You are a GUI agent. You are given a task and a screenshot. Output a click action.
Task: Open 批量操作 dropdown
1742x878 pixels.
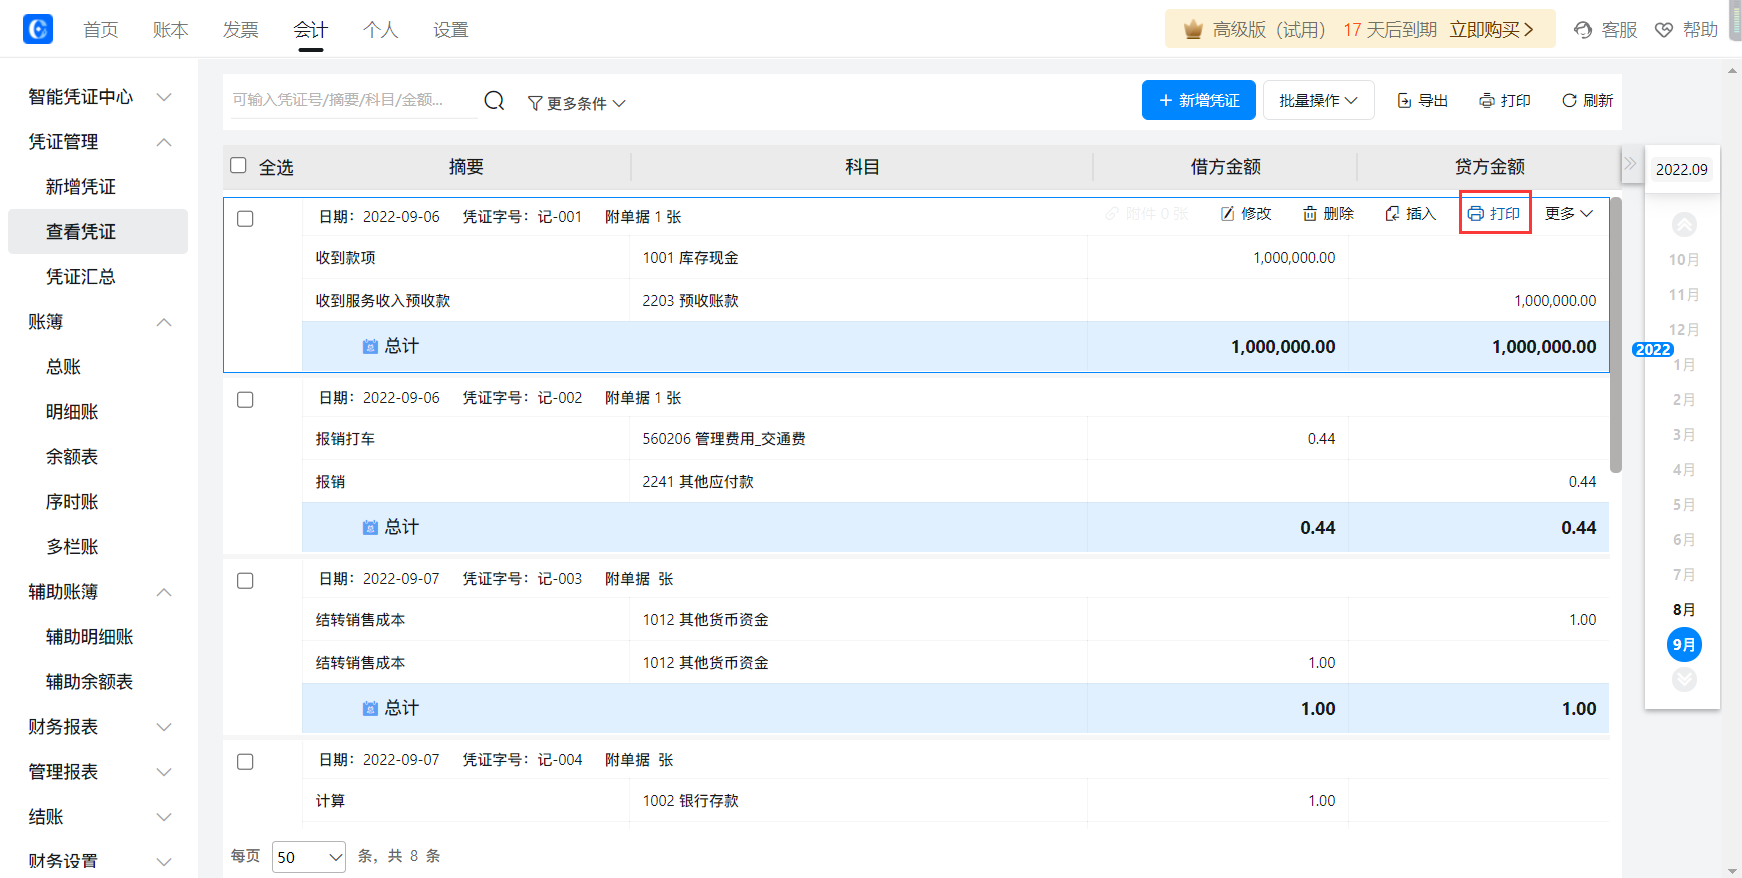pyautogui.click(x=1318, y=100)
